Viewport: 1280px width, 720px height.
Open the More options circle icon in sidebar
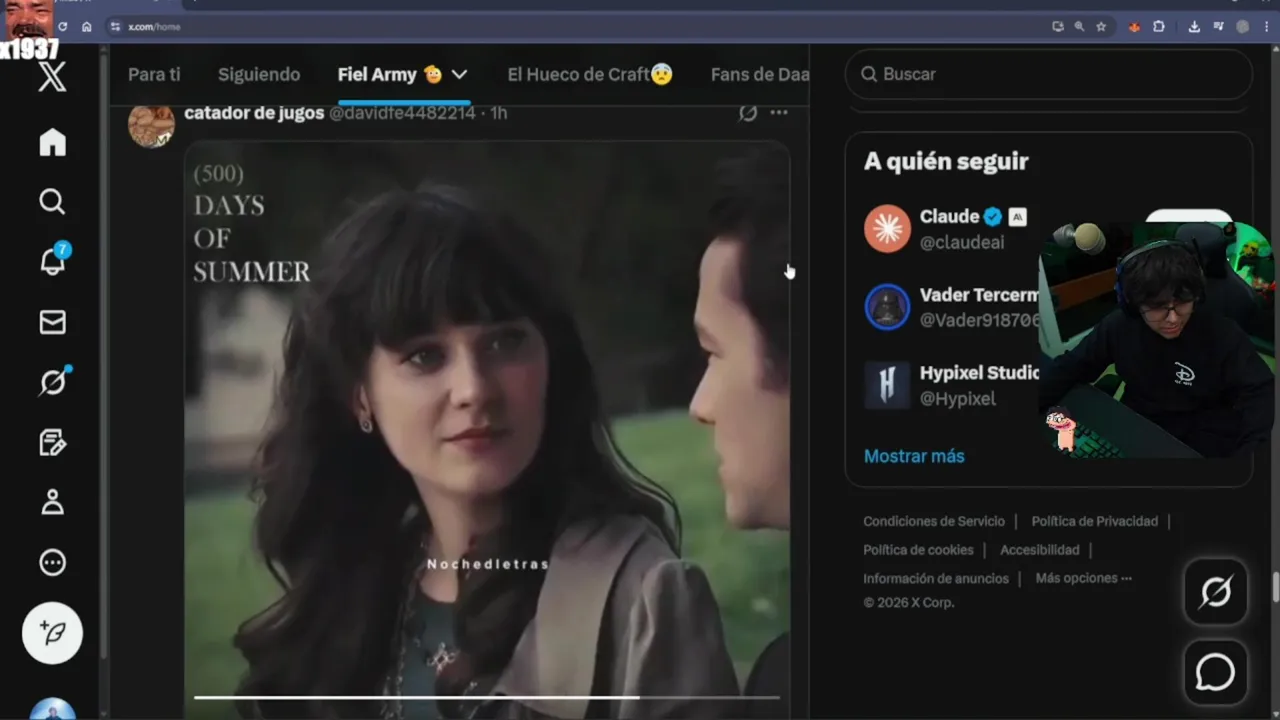[52, 562]
